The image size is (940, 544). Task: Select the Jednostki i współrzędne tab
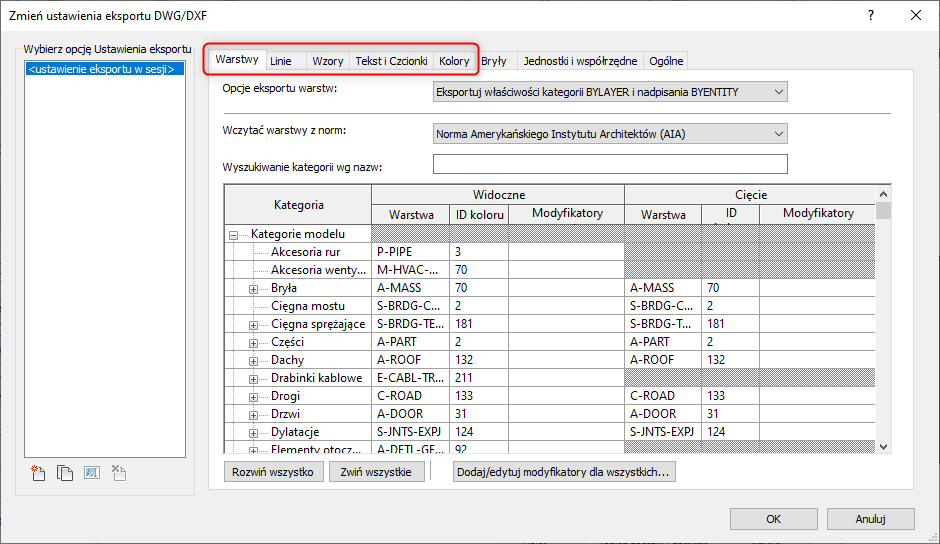[x=580, y=61]
